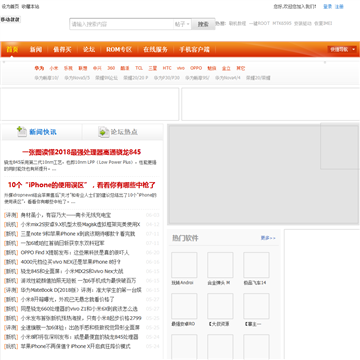Select the OPPO brand link
This screenshot has width=360, height=360.
coord(196,68)
